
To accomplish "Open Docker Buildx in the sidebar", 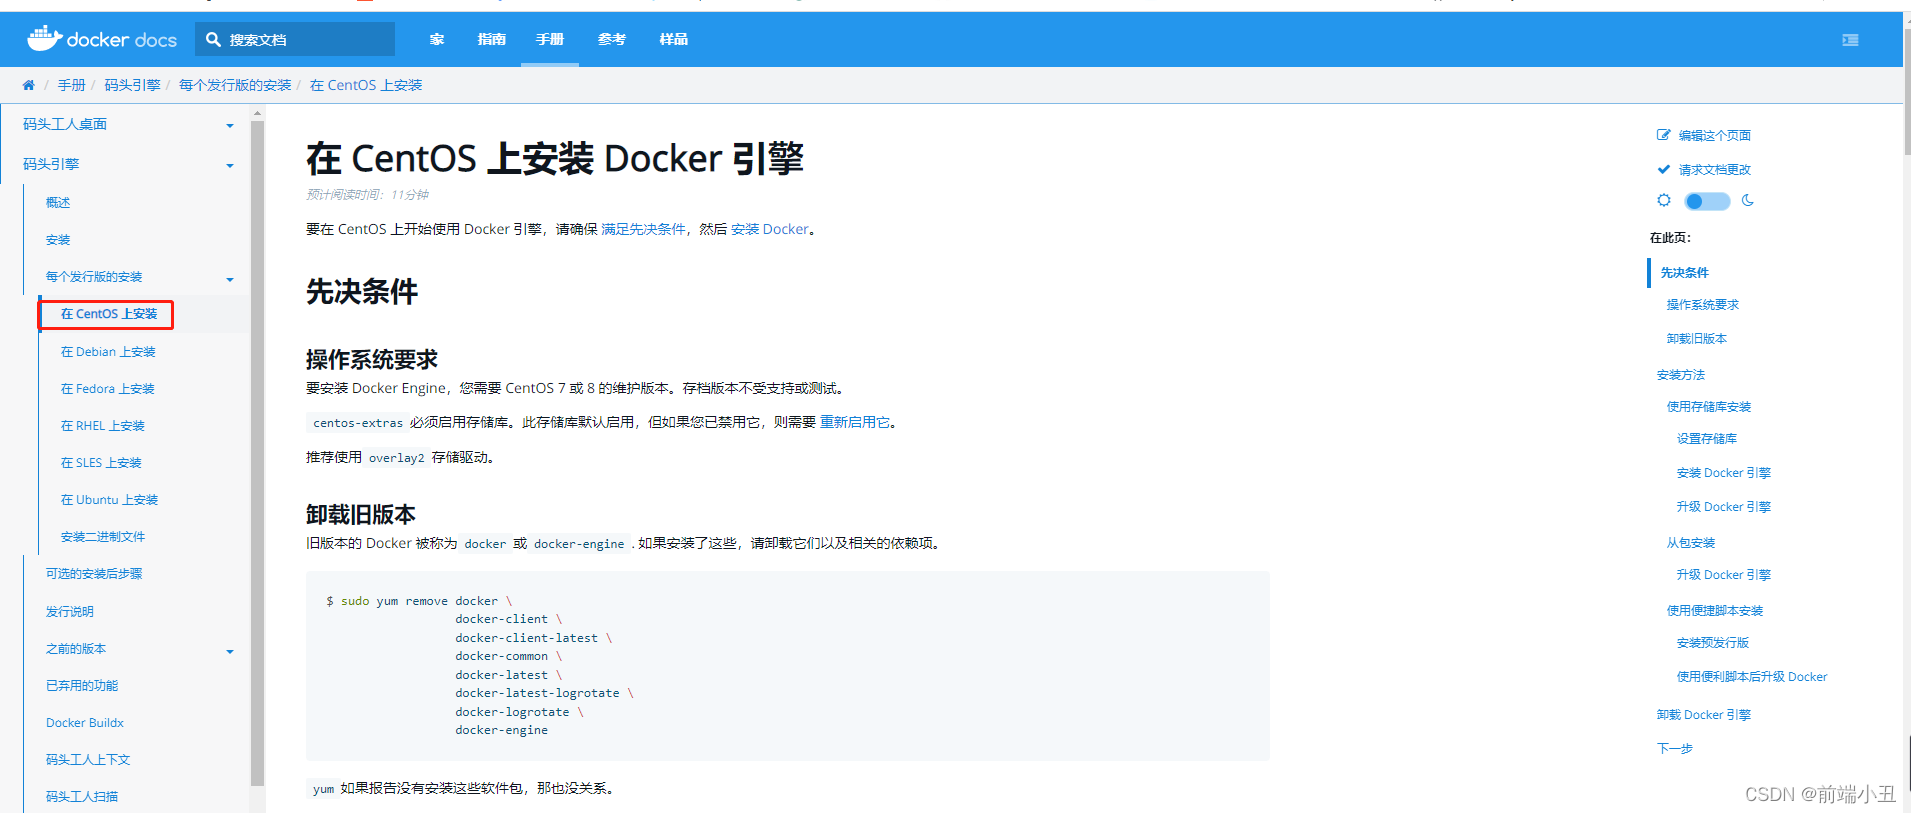I will pyautogui.click(x=85, y=723).
